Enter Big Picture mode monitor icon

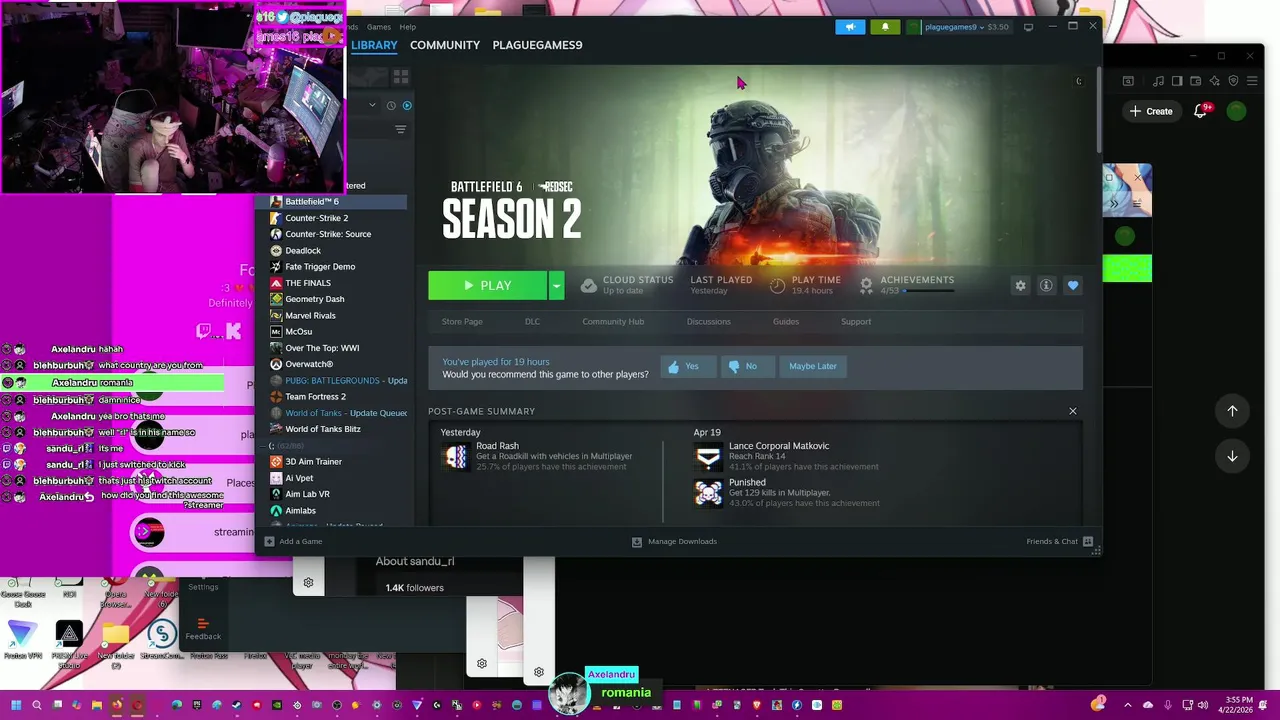pos(1028,27)
